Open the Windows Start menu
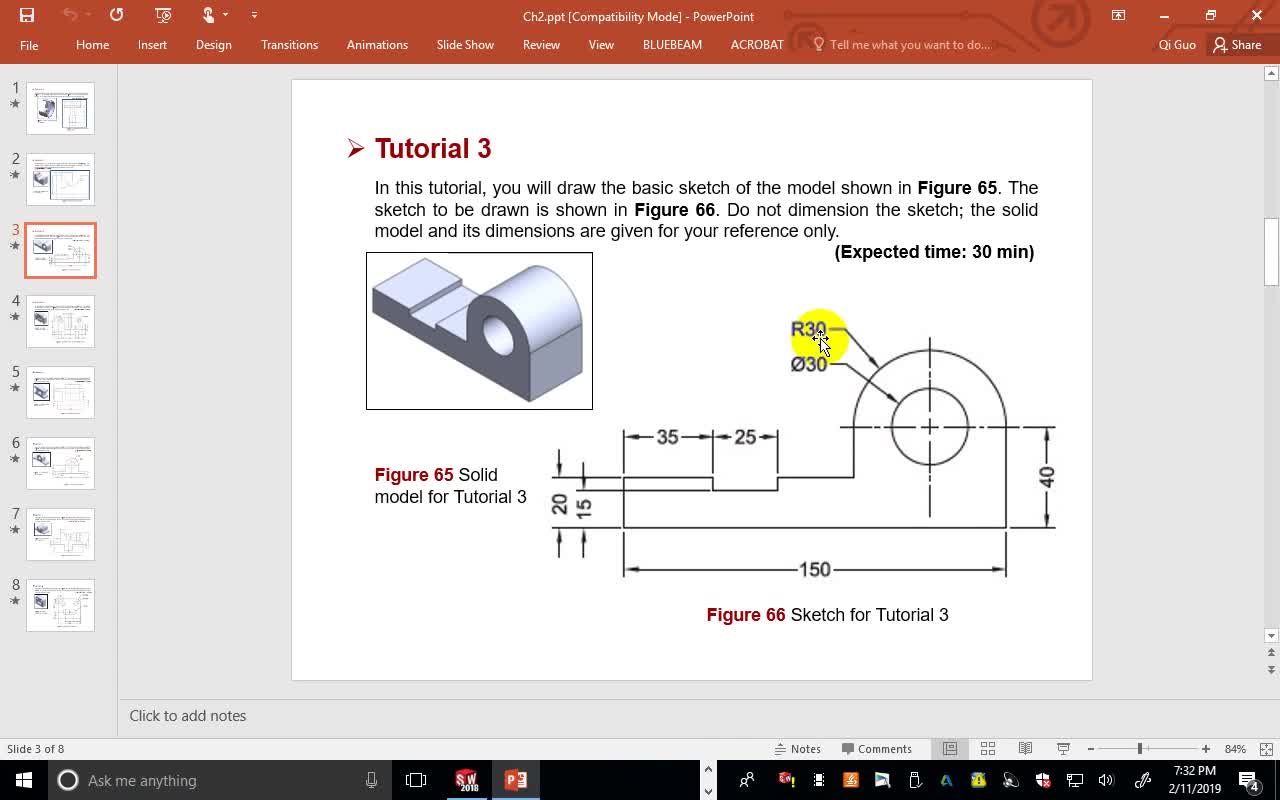This screenshot has width=1280, height=800. pos(24,780)
